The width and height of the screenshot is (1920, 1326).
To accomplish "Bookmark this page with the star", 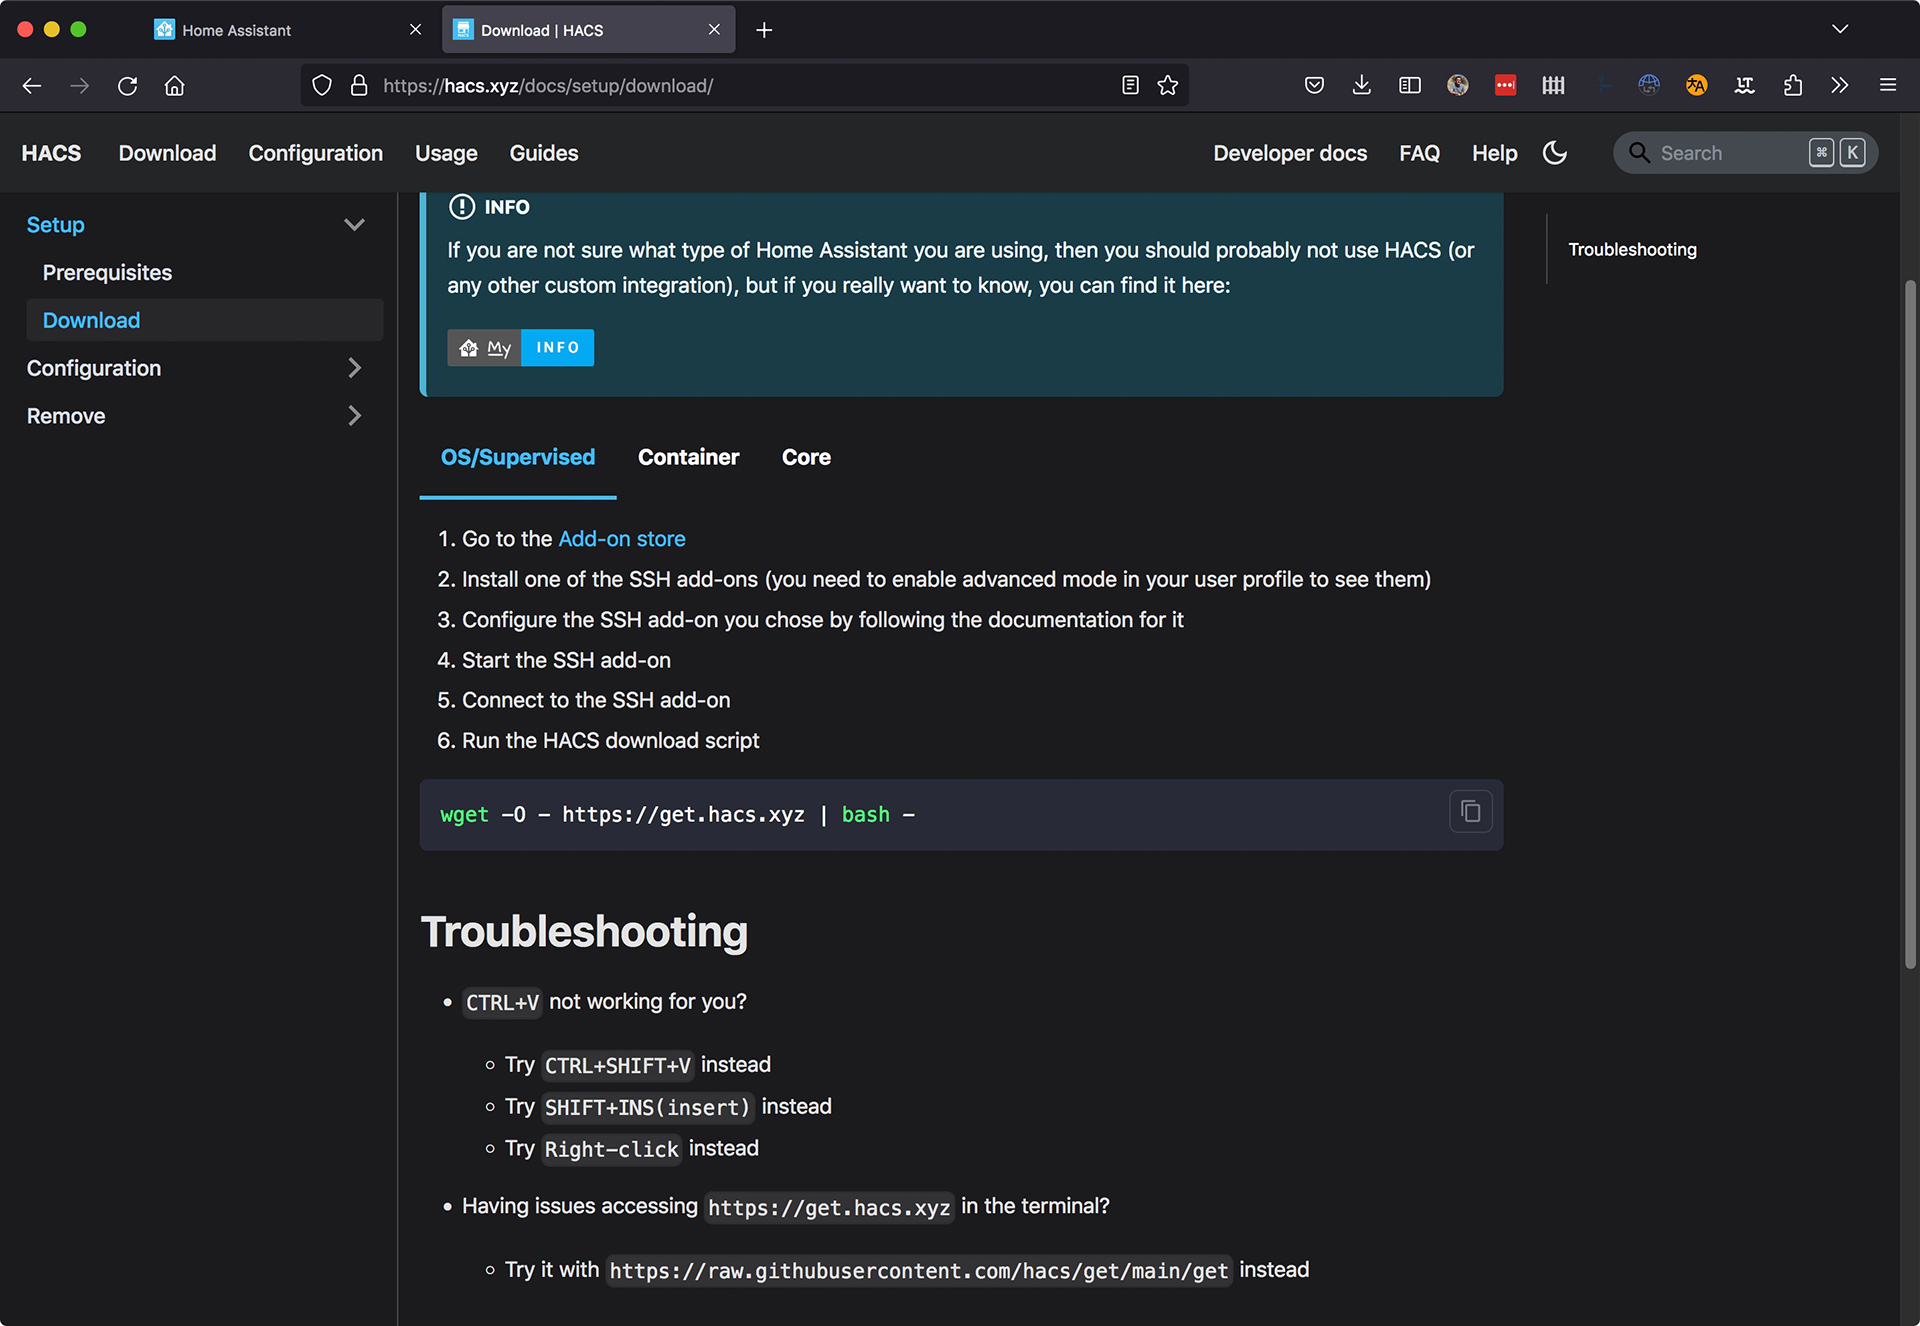I will click(x=1167, y=86).
